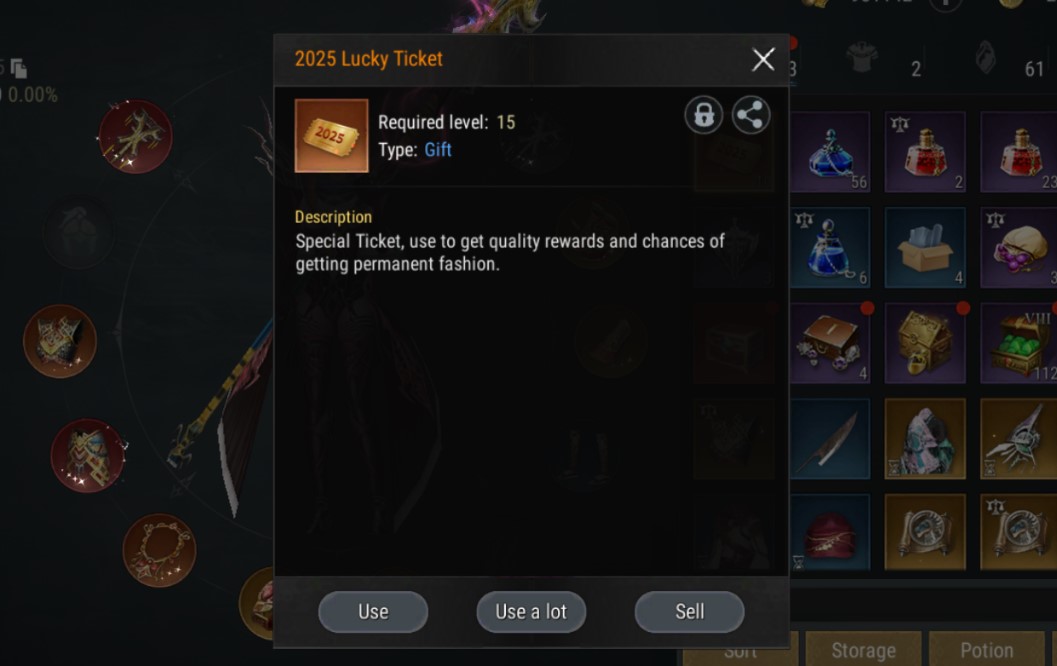This screenshot has height=666, width=1057.
Task: Use the 2025 Lucky Ticket
Action: click(373, 611)
